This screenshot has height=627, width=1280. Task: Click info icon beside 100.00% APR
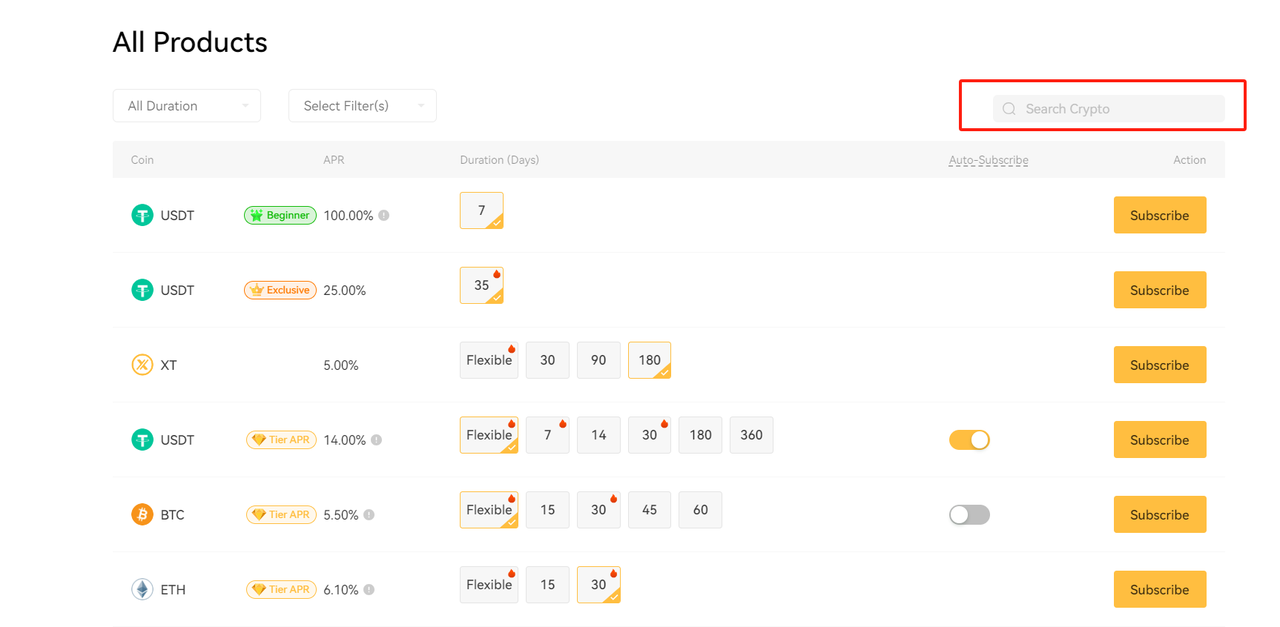(x=384, y=216)
